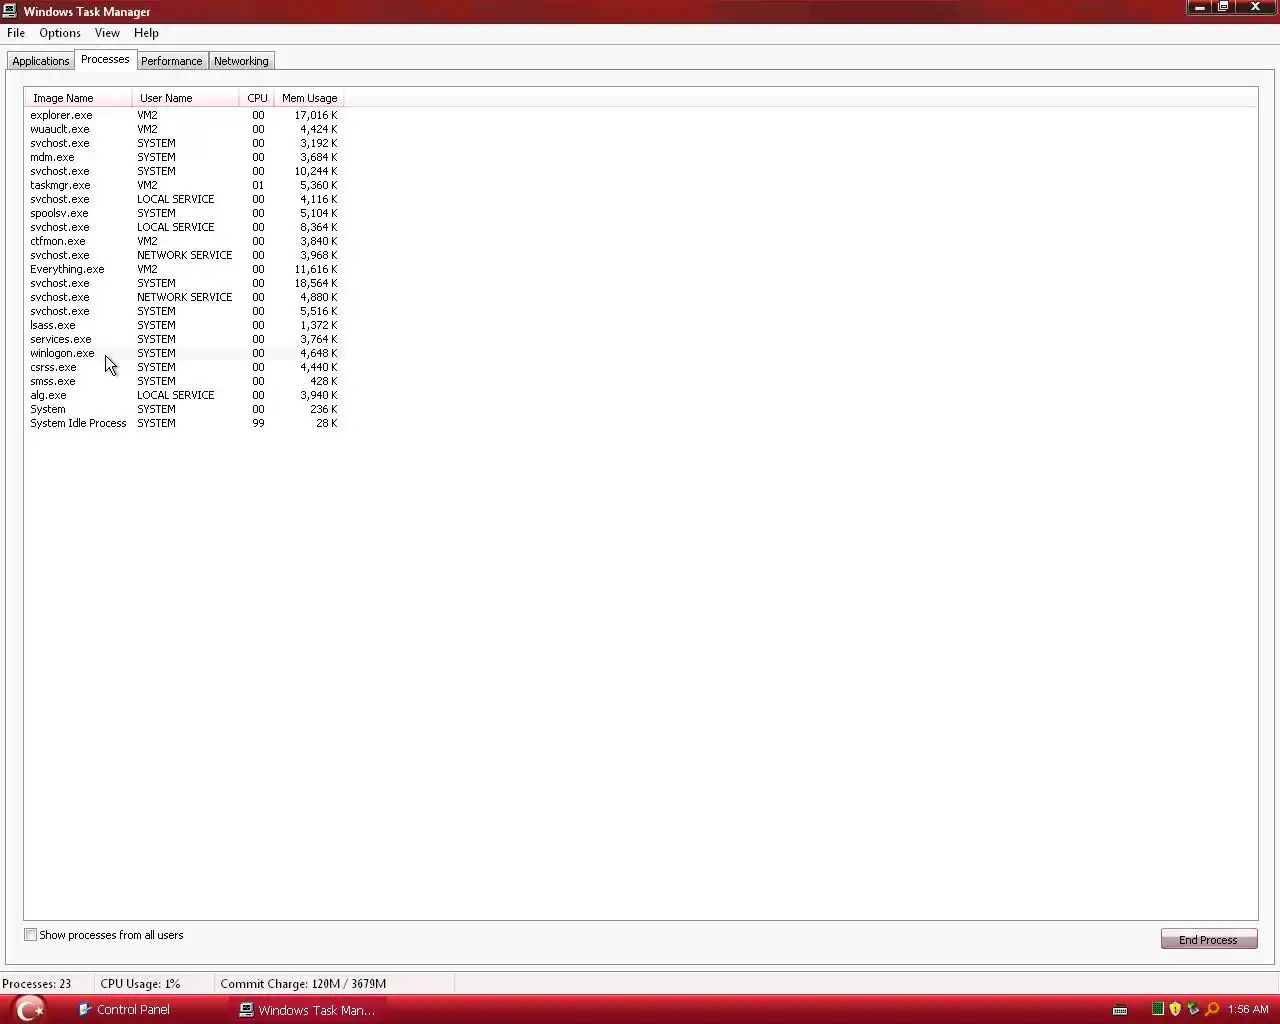Viewport: 1280px width, 1024px height.
Task: Select the smss.exe process
Action: 184,381
